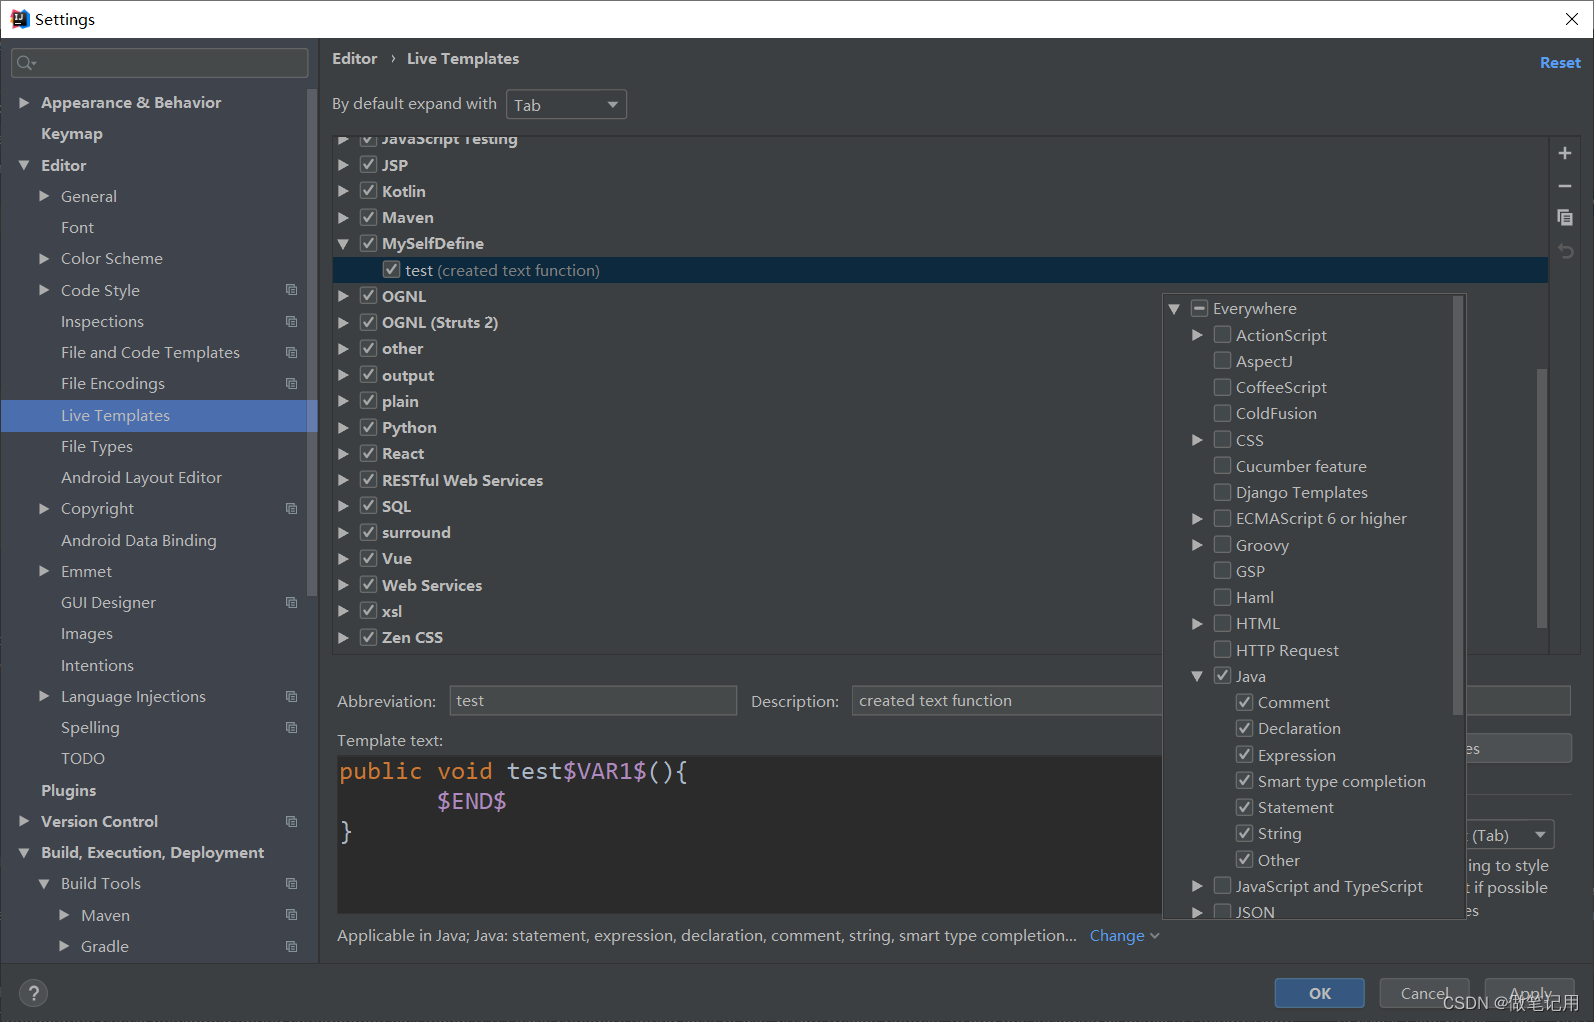Click the Reset link
The height and width of the screenshot is (1022, 1594).
(x=1560, y=62)
